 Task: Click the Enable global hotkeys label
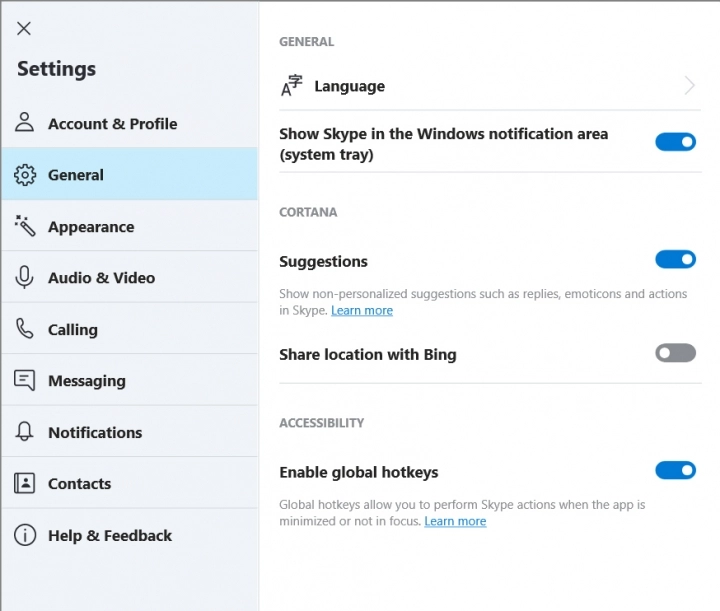click(359, 472)
